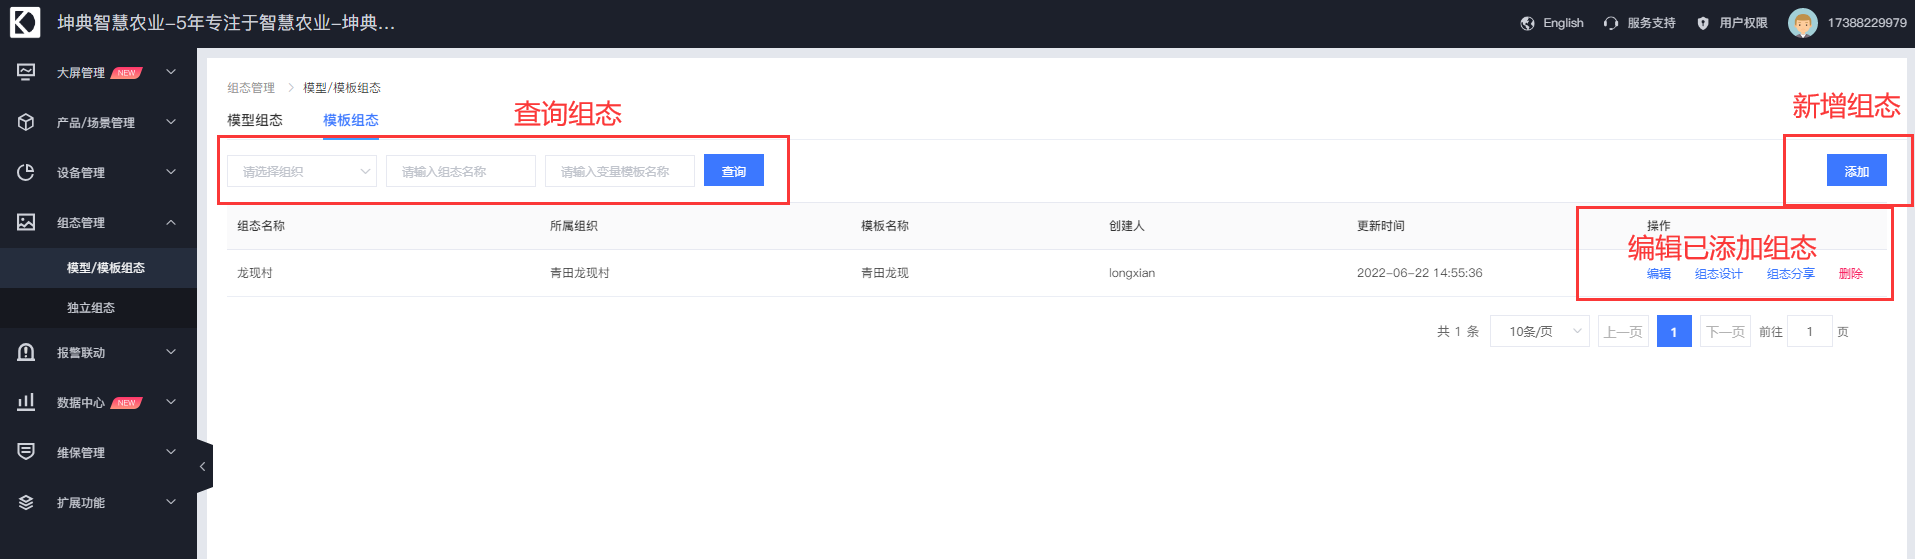This screenshot has width=1915, height=559.
Task: Click the 模板名称 column header
Action: pyautogui.click(x=885, y=226)
